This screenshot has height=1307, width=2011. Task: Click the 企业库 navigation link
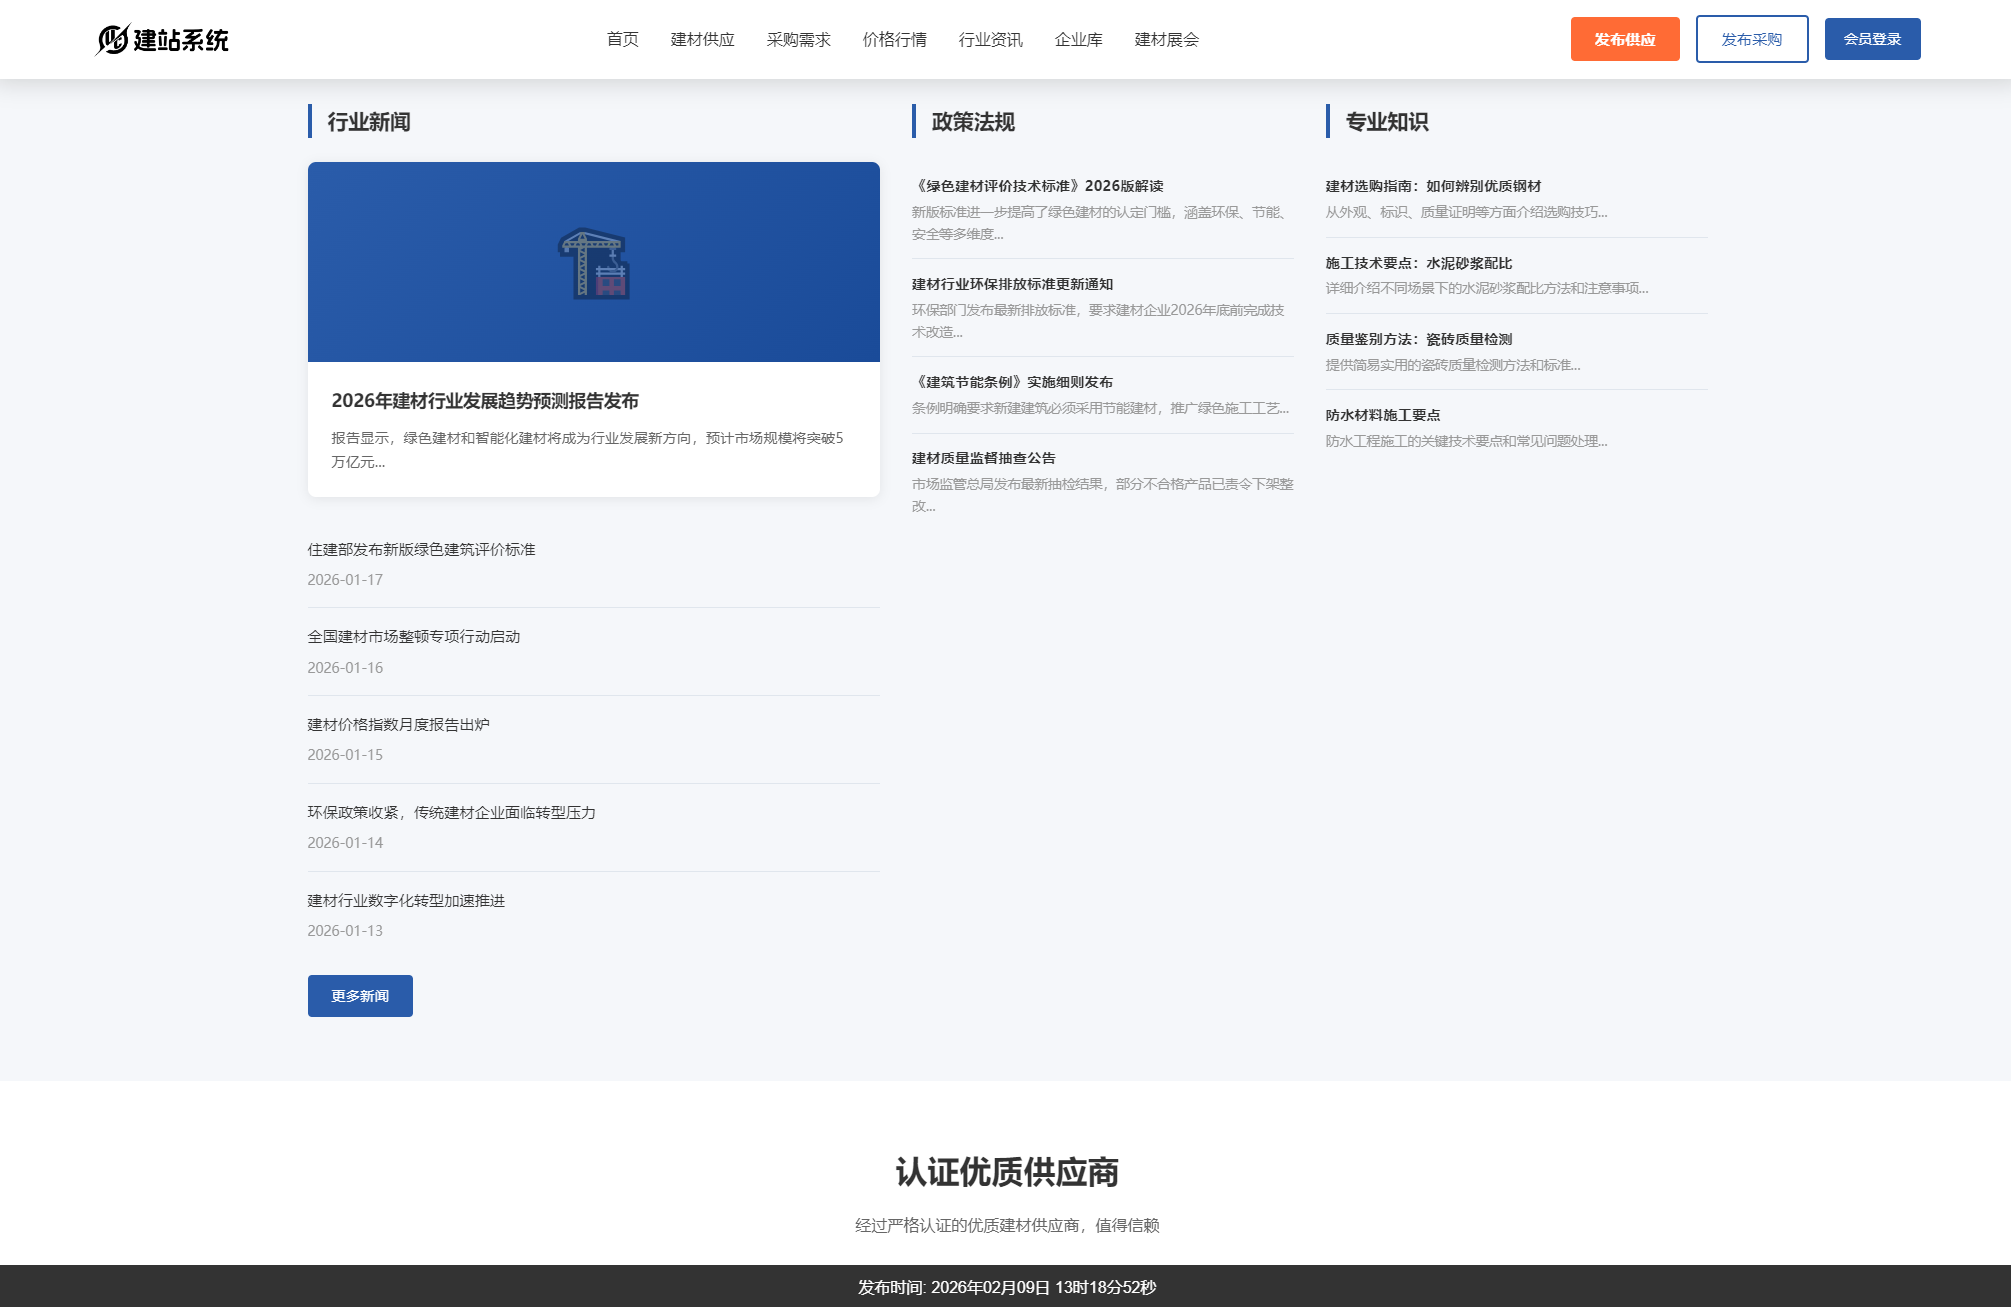[1078, 39]
